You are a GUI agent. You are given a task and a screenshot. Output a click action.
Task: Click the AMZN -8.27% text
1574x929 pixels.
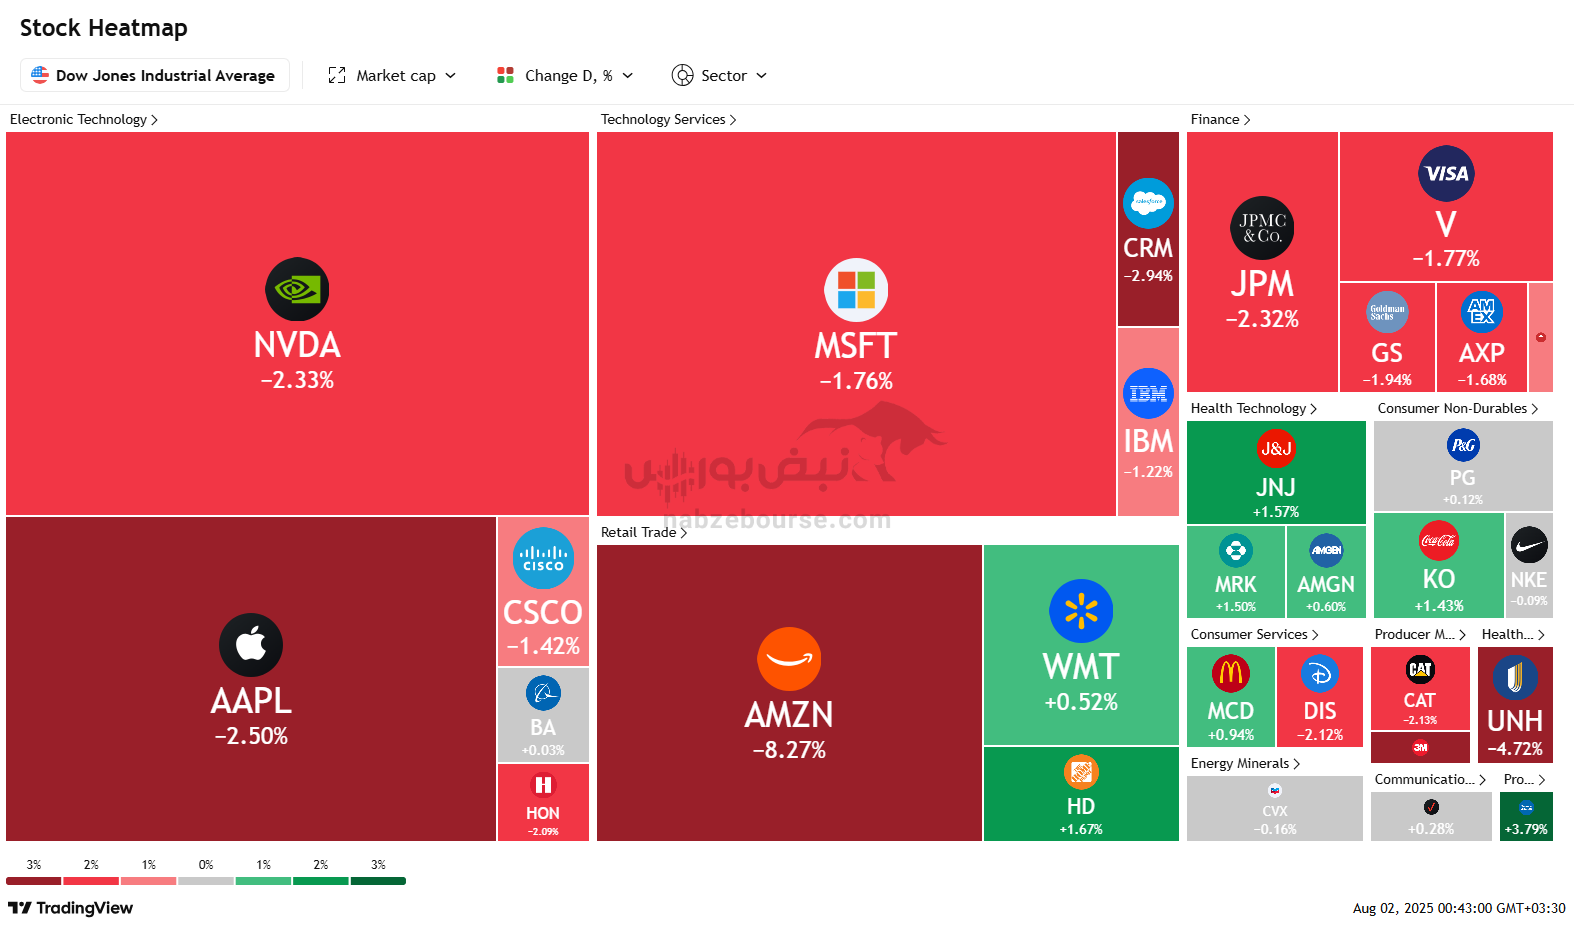click(789, 750)
